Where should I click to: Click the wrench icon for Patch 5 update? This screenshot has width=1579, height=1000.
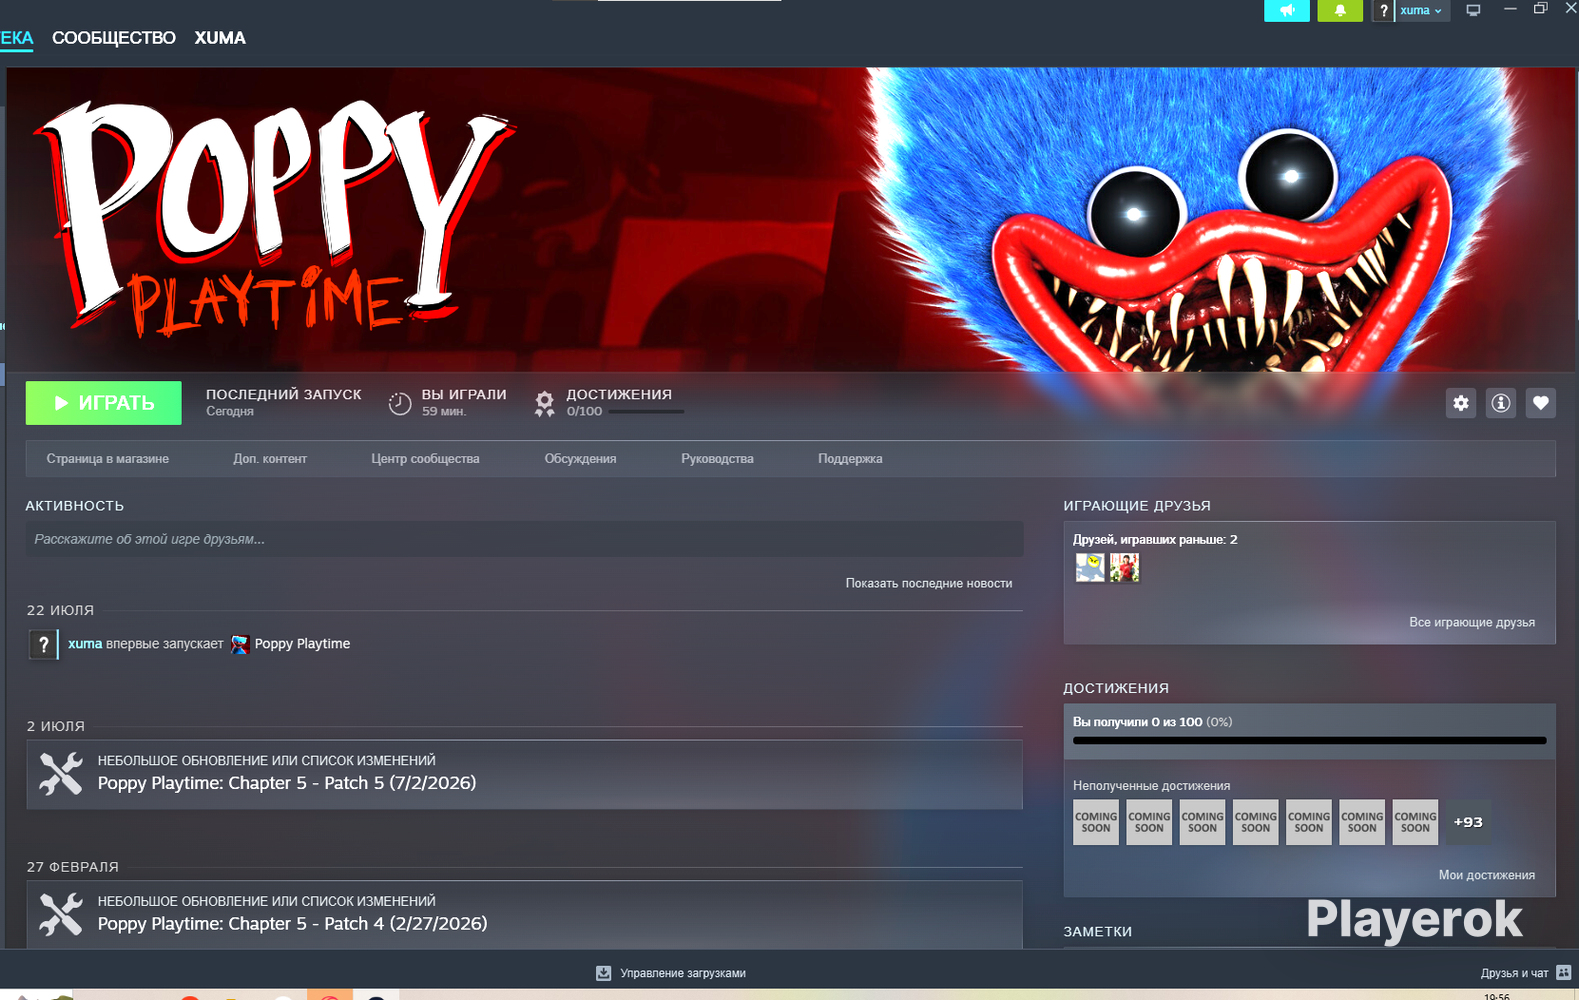[61, 774]
